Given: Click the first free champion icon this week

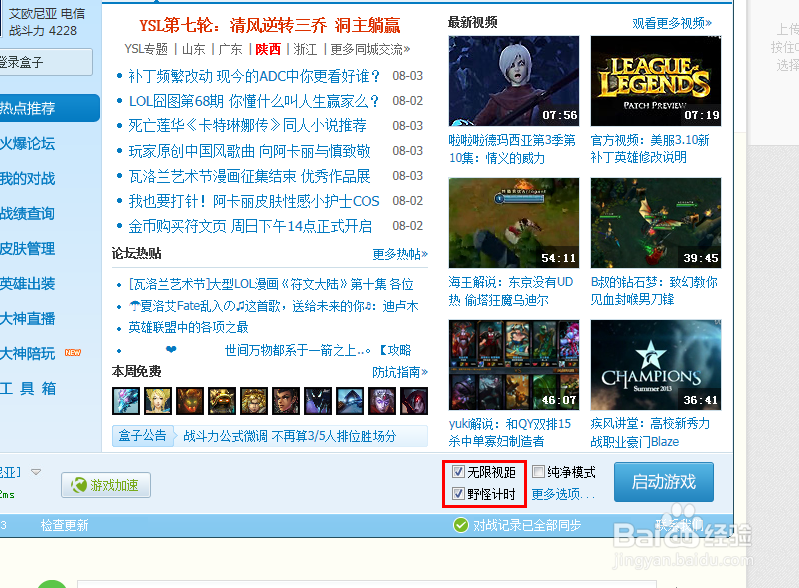Looking at the screenshot, I should tap(126, 400).
